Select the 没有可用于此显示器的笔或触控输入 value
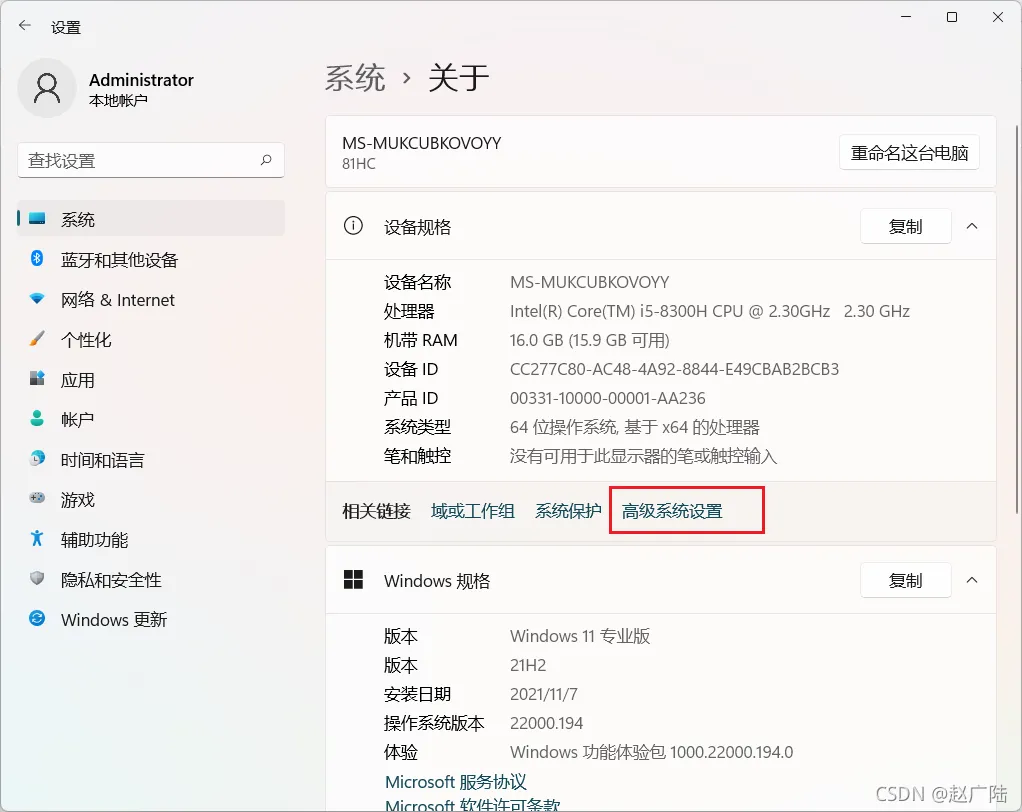This screenshot has width=1022, height=812. 643,456
